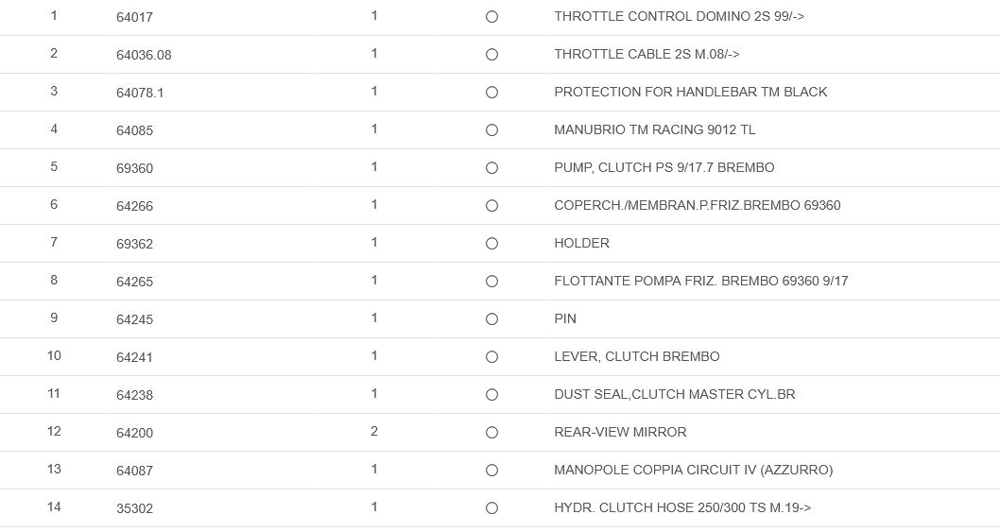Select the circle in the HOLDER row
Viewport: 1000px width, 532px height.
[491, 244]
